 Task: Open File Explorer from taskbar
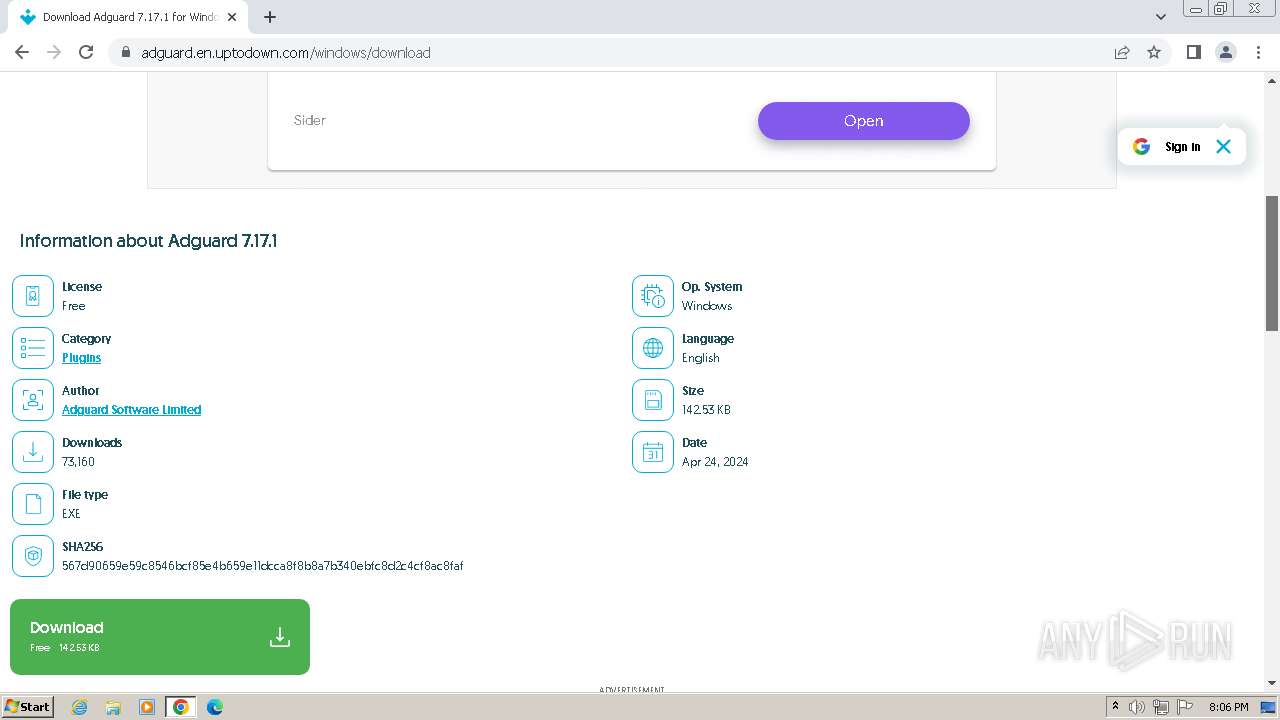(x=113, y=707)
